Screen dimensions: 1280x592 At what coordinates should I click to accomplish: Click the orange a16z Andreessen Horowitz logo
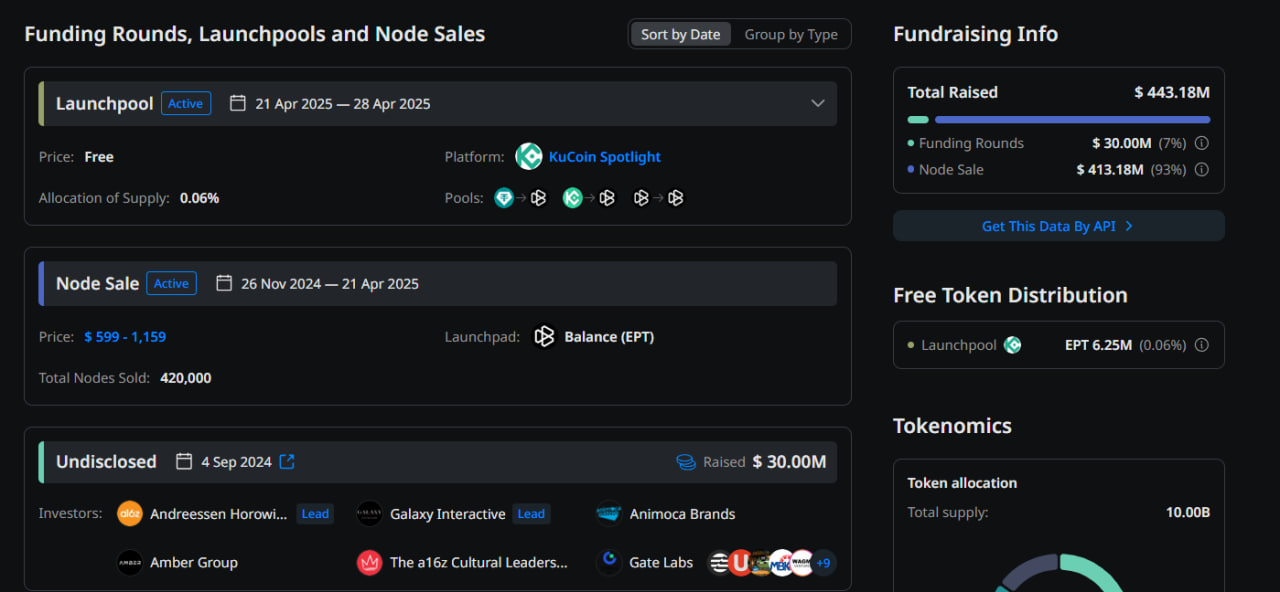click(x=130, y=514)
